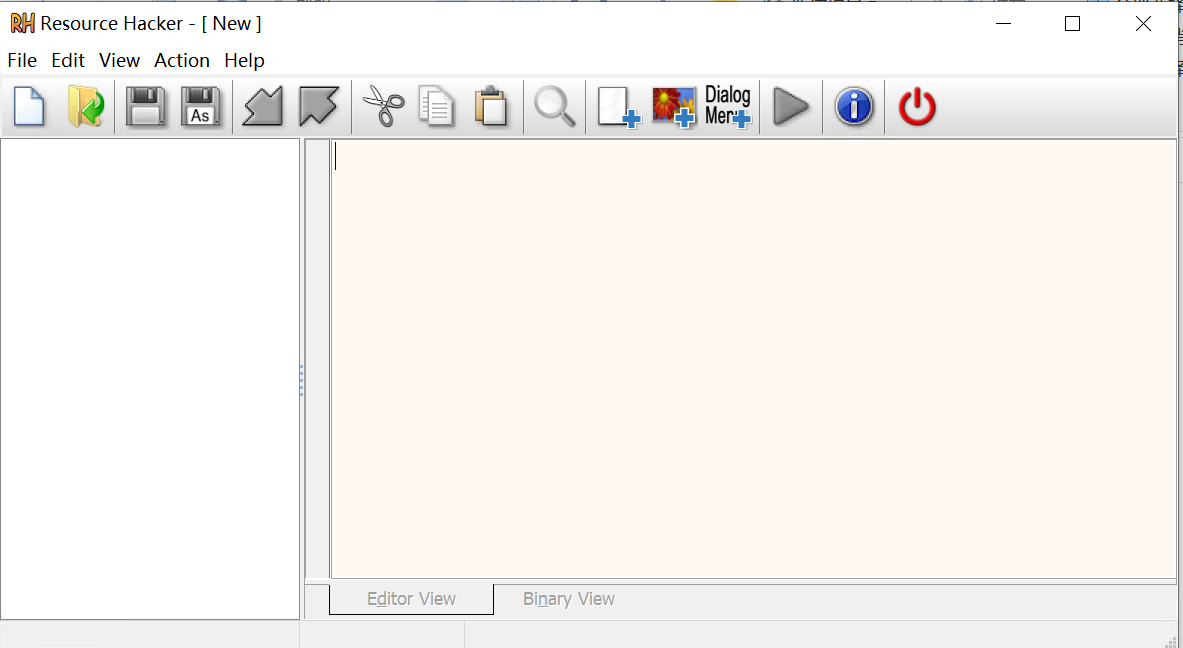1183x648 pixels.
Task: Click the Save As floppy icon
Action: pos(201,106)
